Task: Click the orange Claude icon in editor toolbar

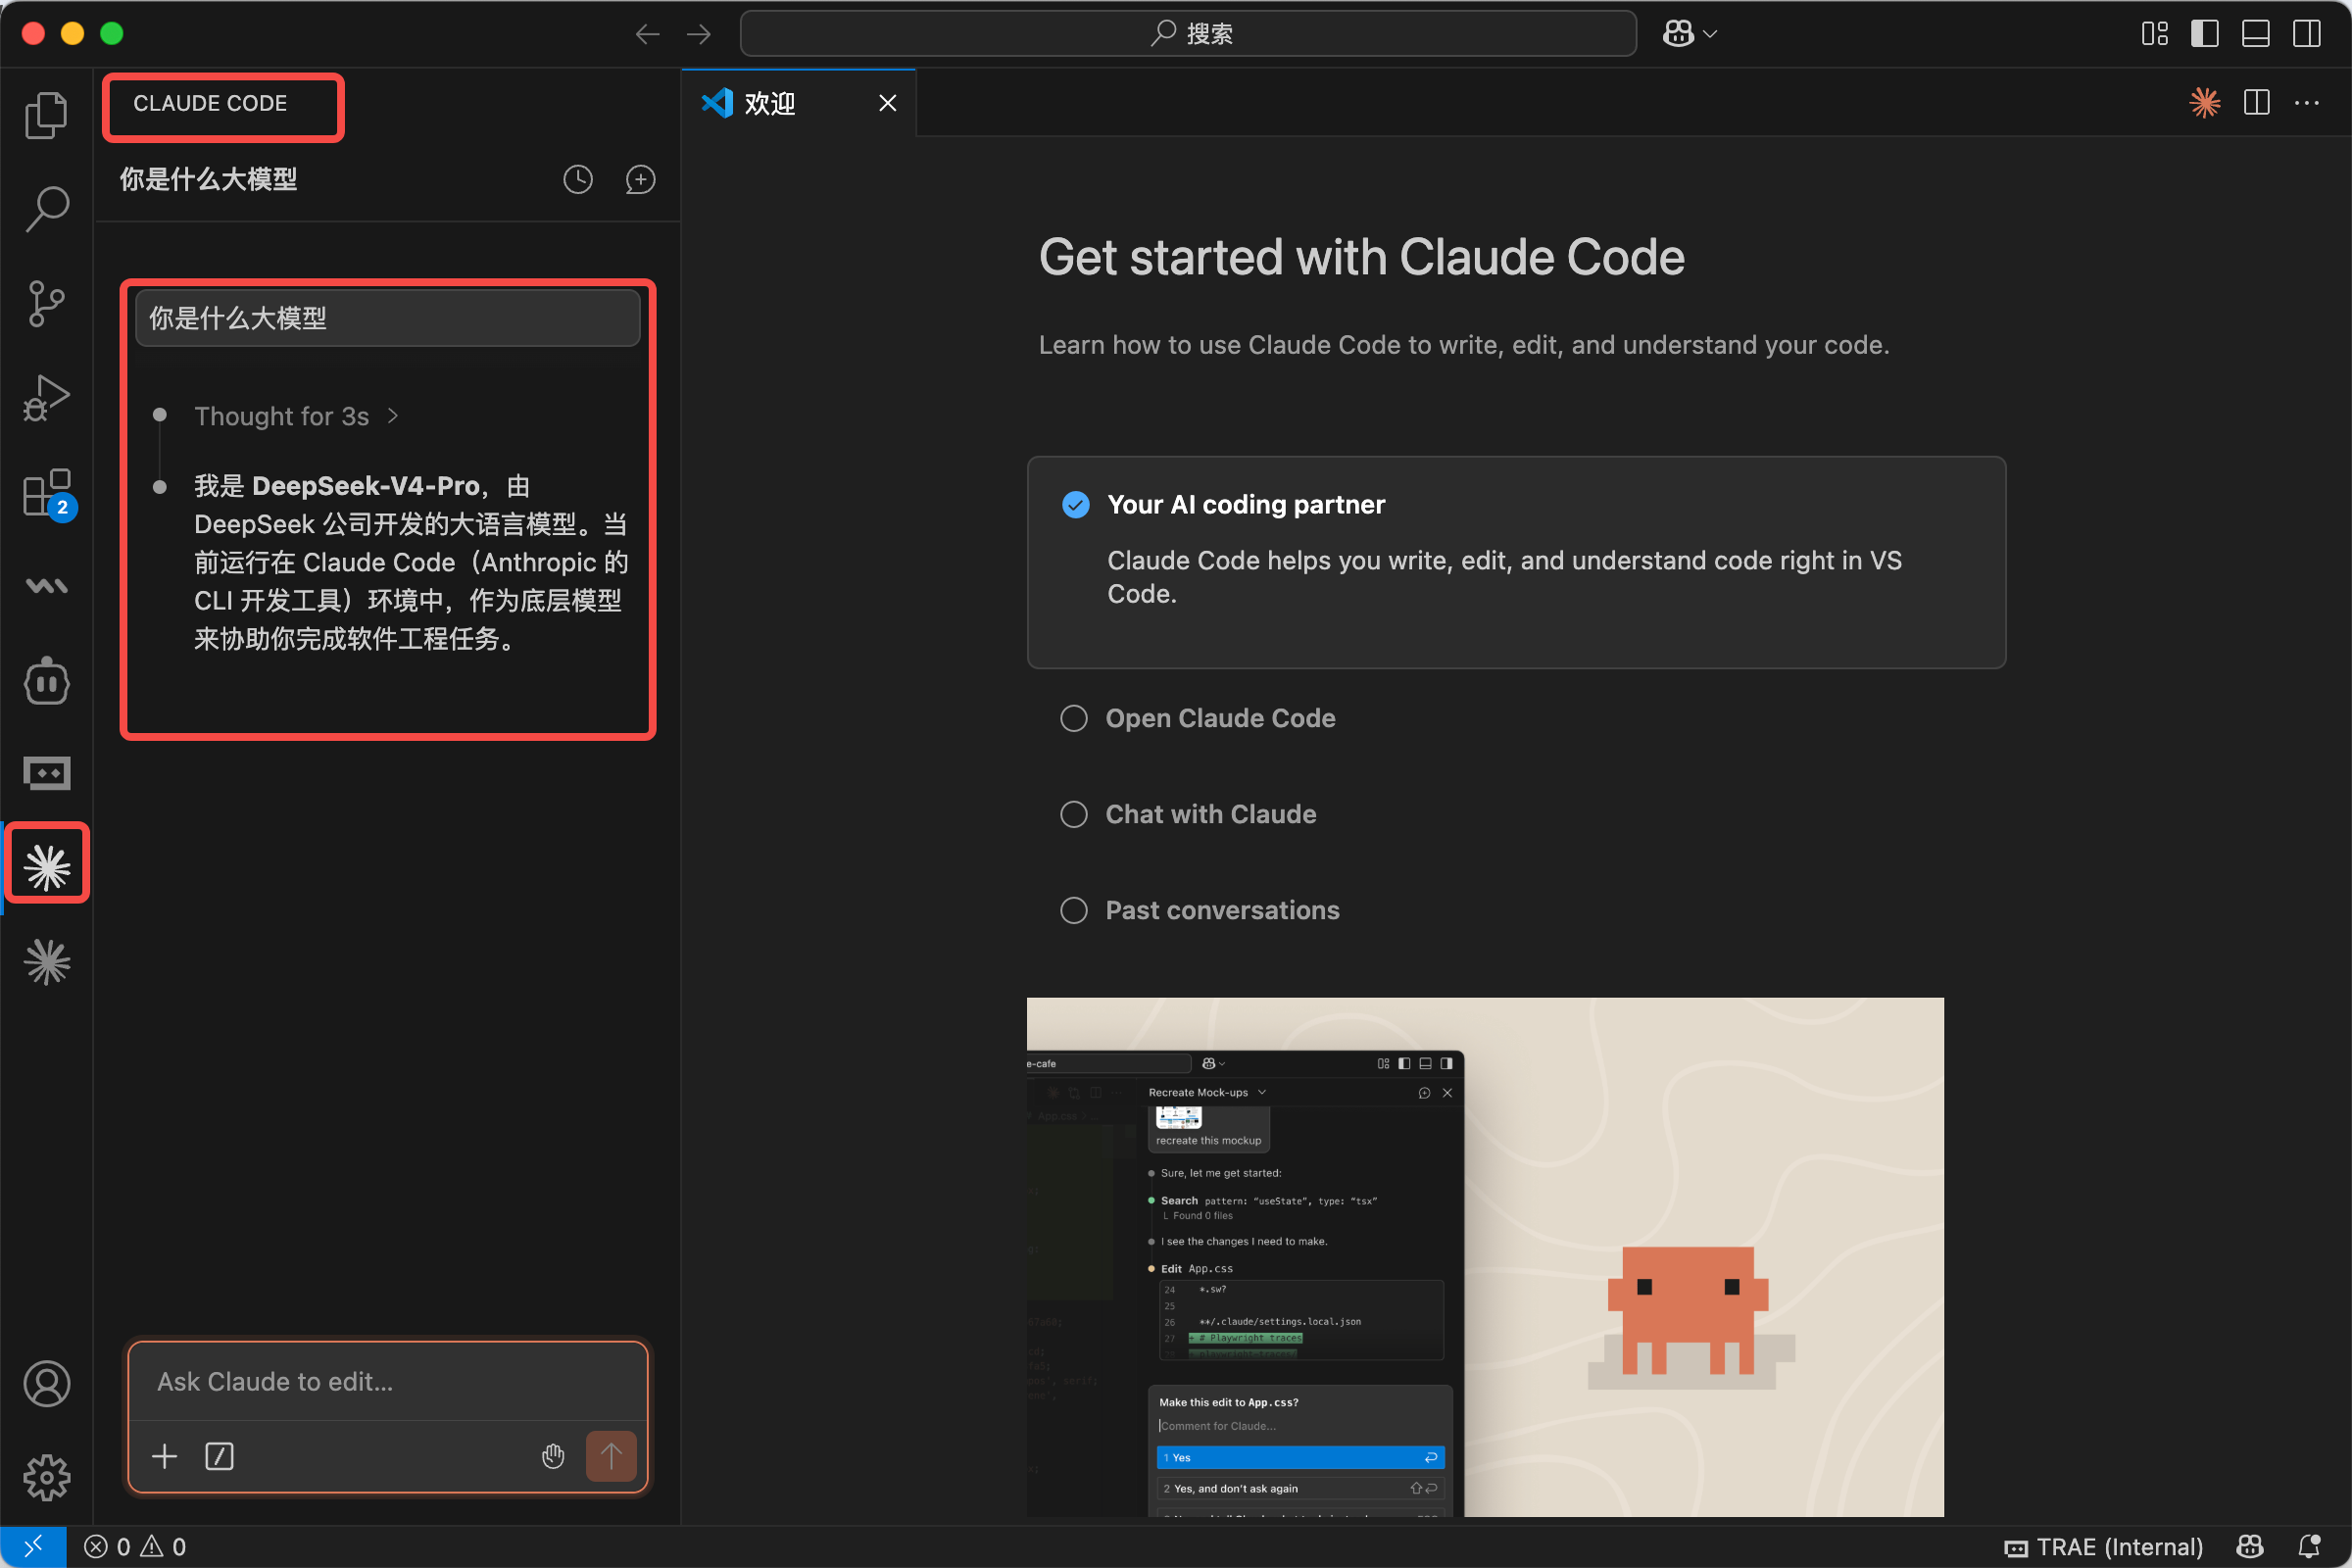Action: click(x=2205, y=102)
